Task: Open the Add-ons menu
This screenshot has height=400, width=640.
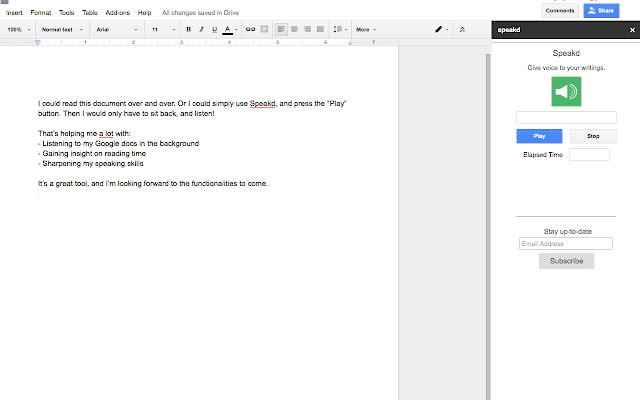Action: coord(117,13)
